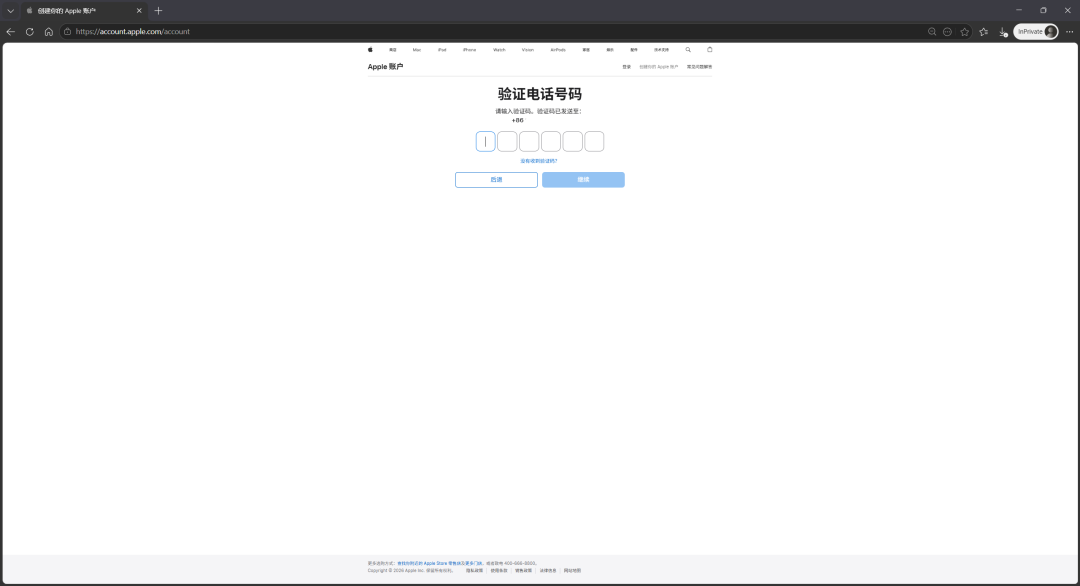Open the favorites list icon in toolbar
This screenshot has width=1080, height=586.
pyautogui.click(x=983, y=32)
